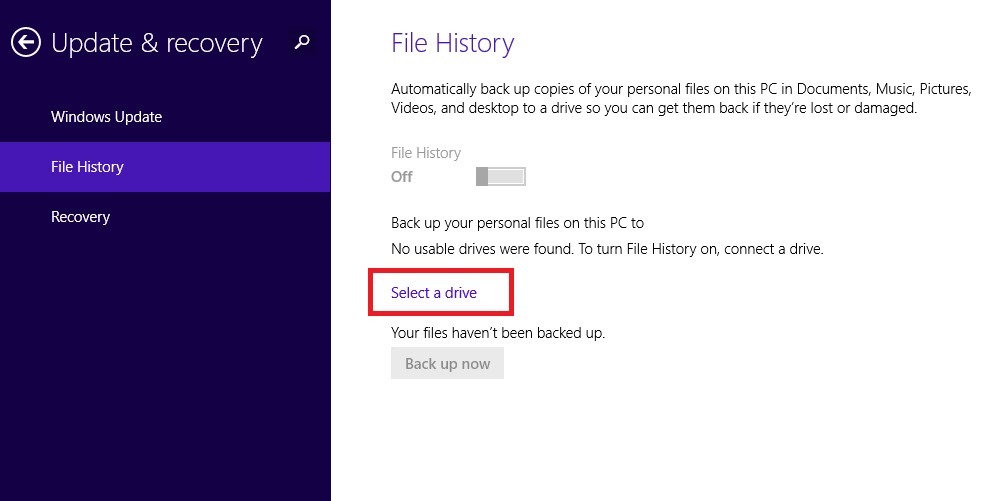Viewport: 991px width, 501px height.
Task: Click the File History page heading
Action: pyautogui.click(x=453, y=43)
